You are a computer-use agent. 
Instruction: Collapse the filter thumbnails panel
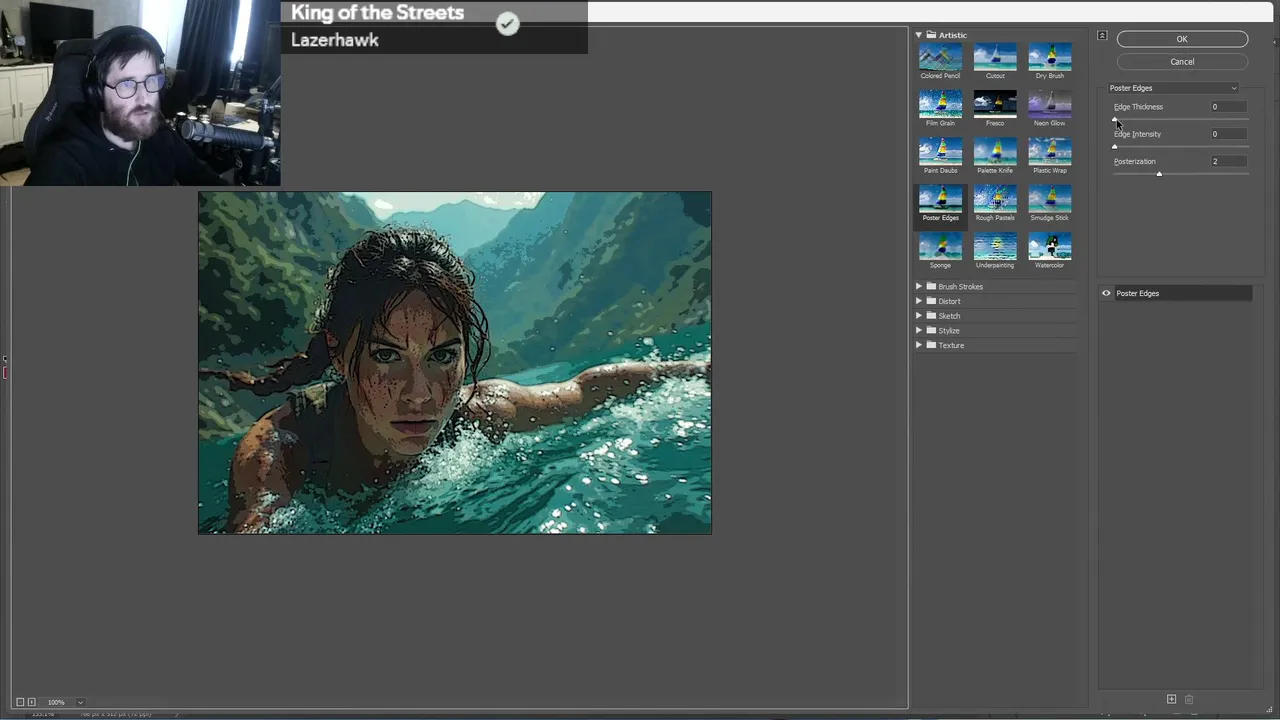click(x=1102, y=36)
